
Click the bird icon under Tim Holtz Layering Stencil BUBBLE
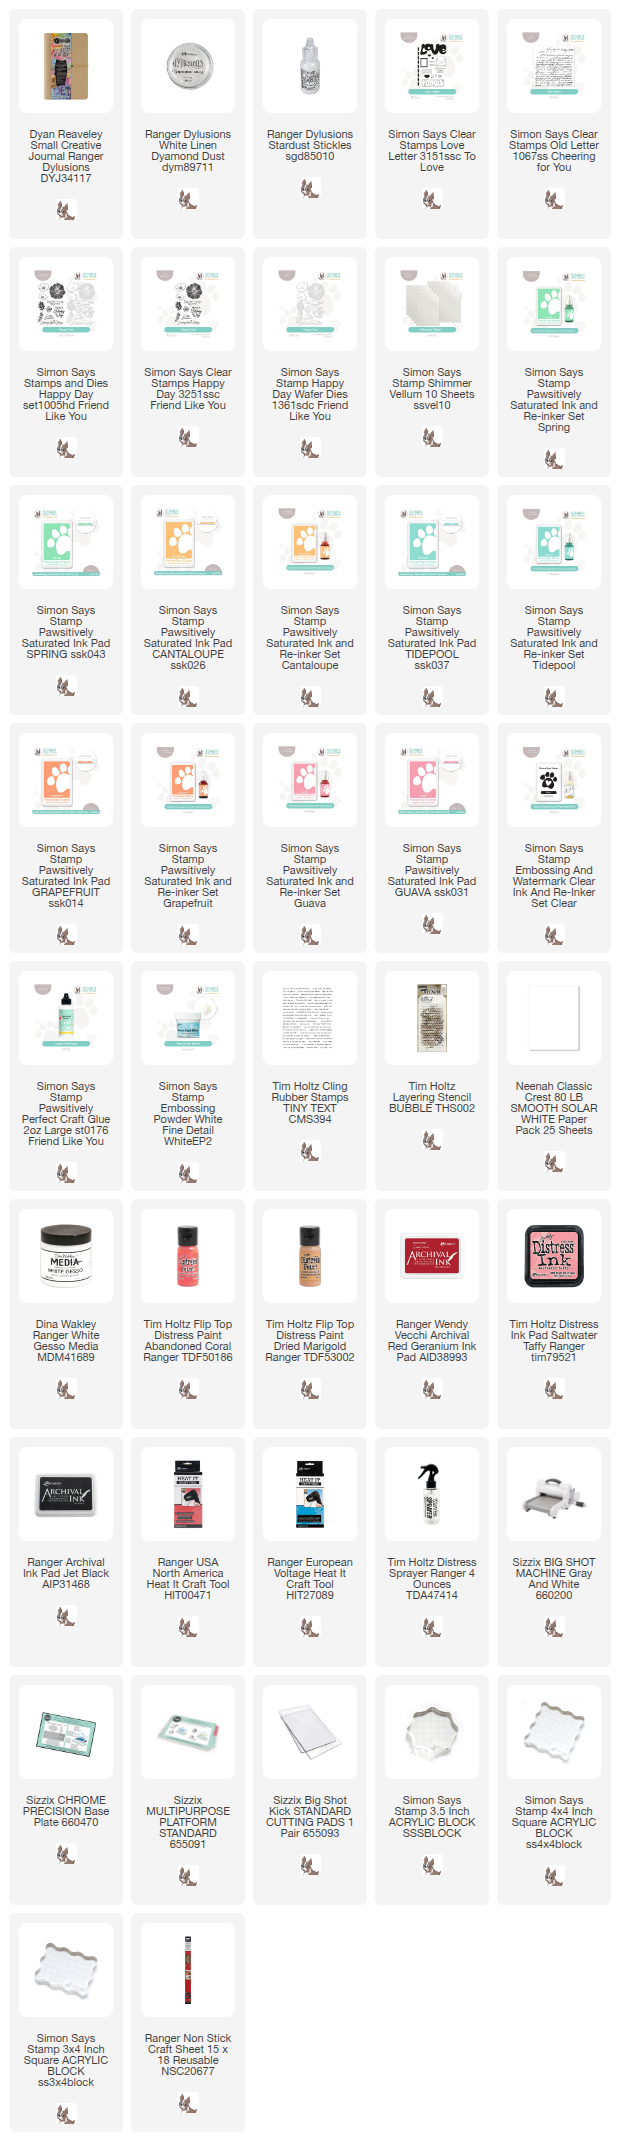coord(432,1140)
